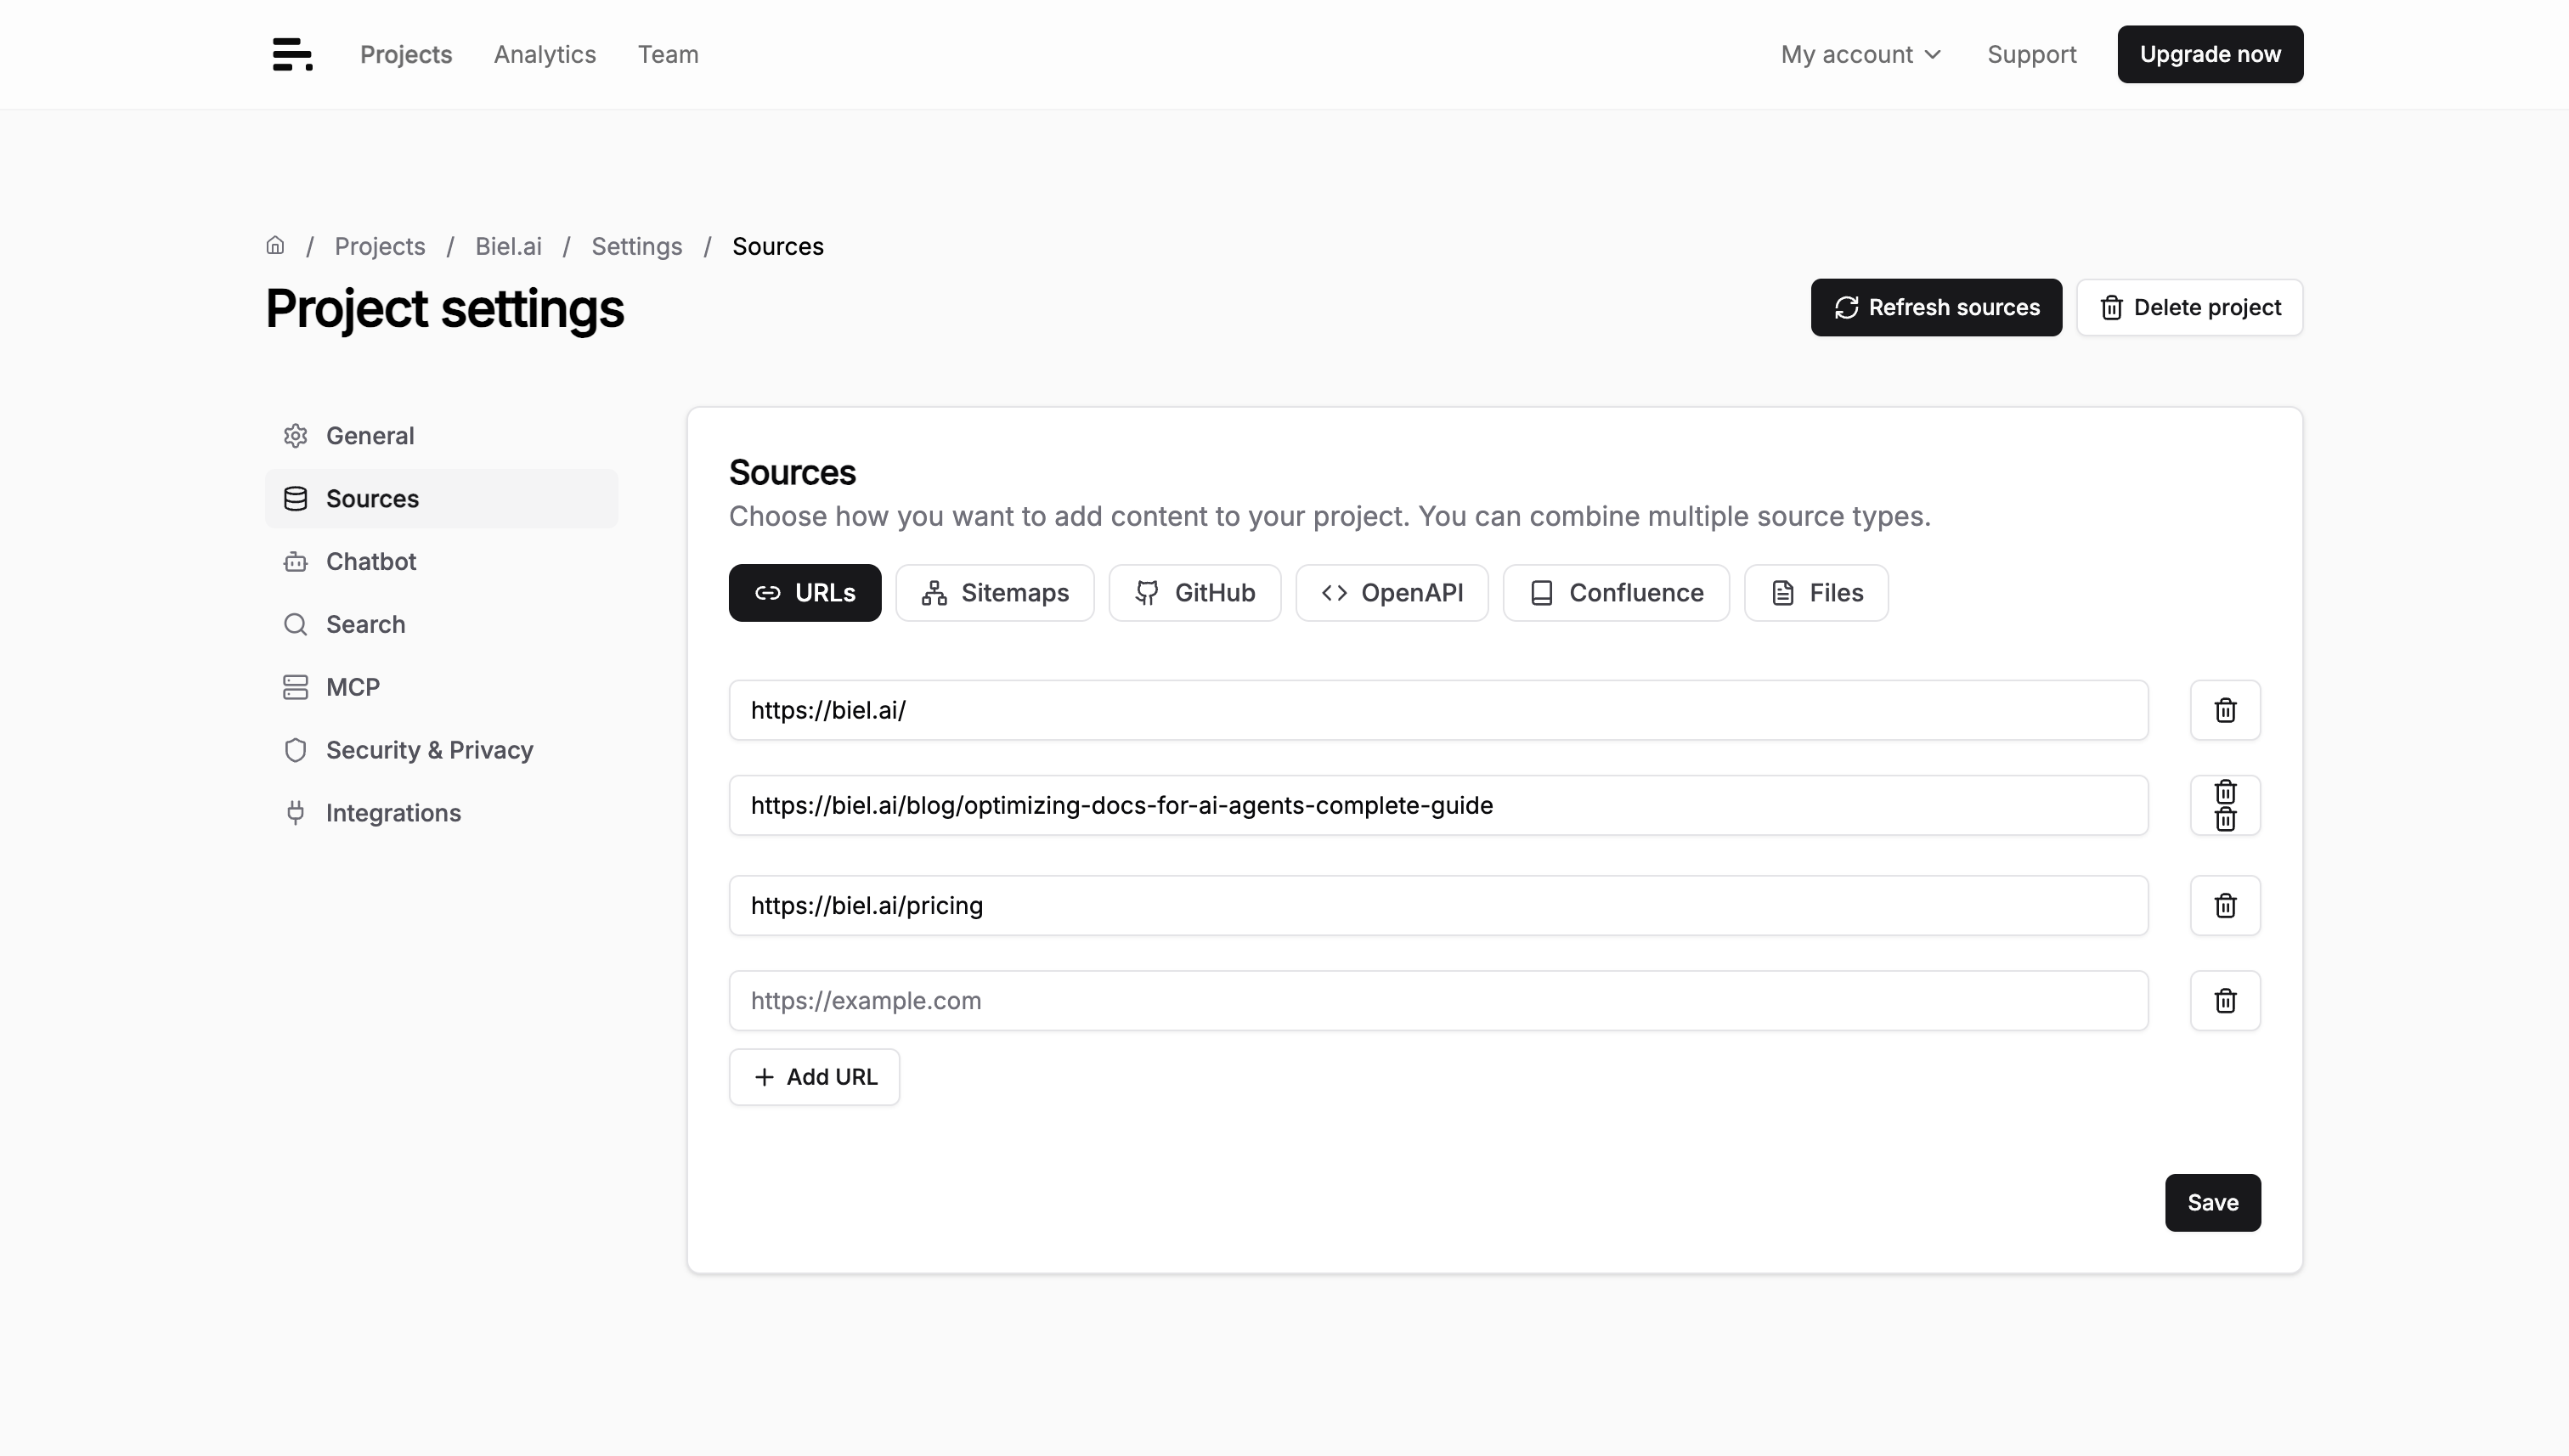
Task: Switch to the Confluence source tab
Action: pyautogui.click(x=1616, y=593)
